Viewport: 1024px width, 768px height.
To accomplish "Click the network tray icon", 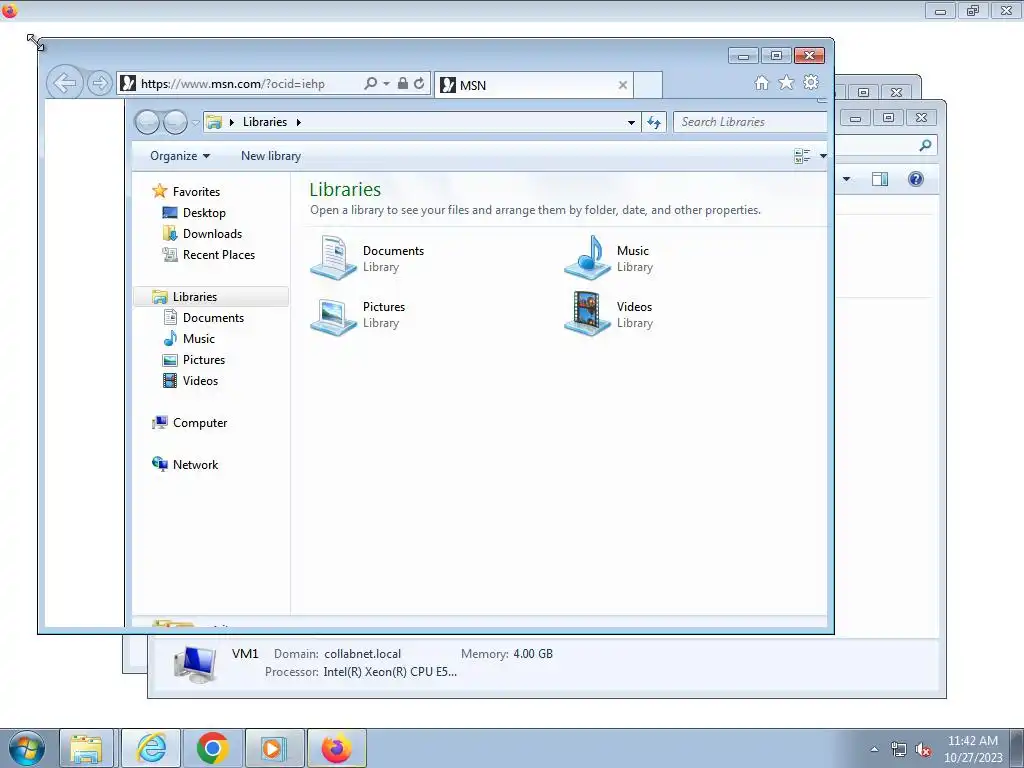I will coord(899,750).
